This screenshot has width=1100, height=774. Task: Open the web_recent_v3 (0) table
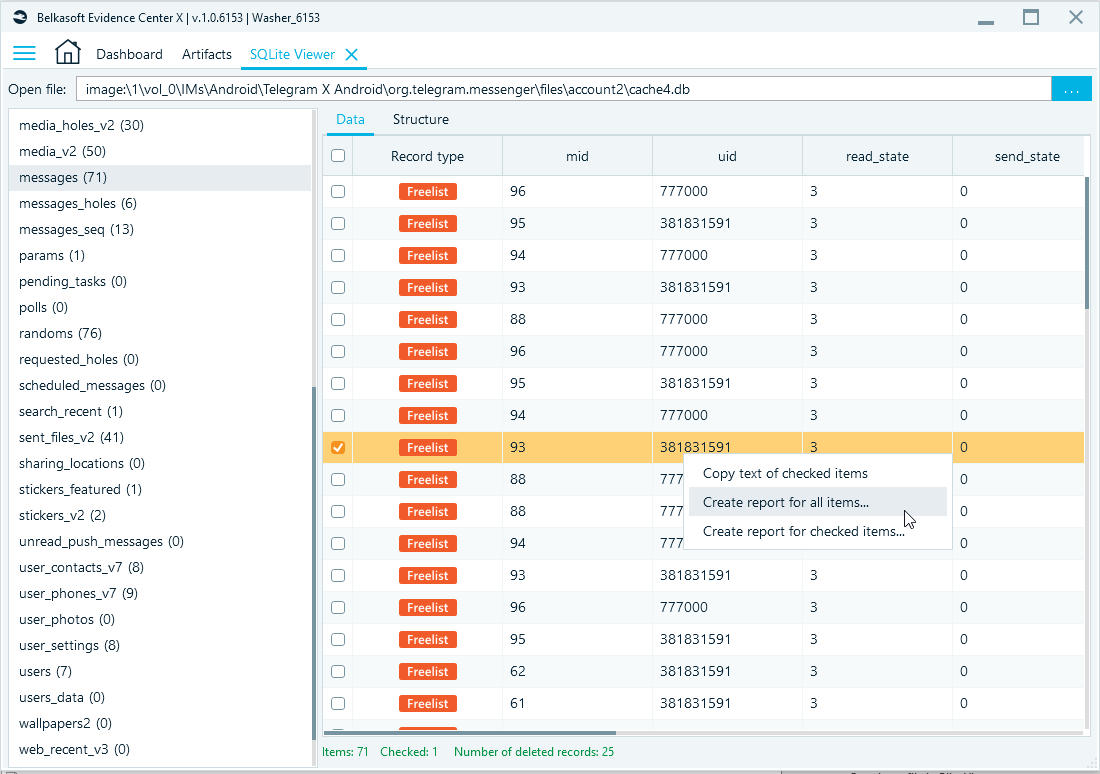pos(159,749)
